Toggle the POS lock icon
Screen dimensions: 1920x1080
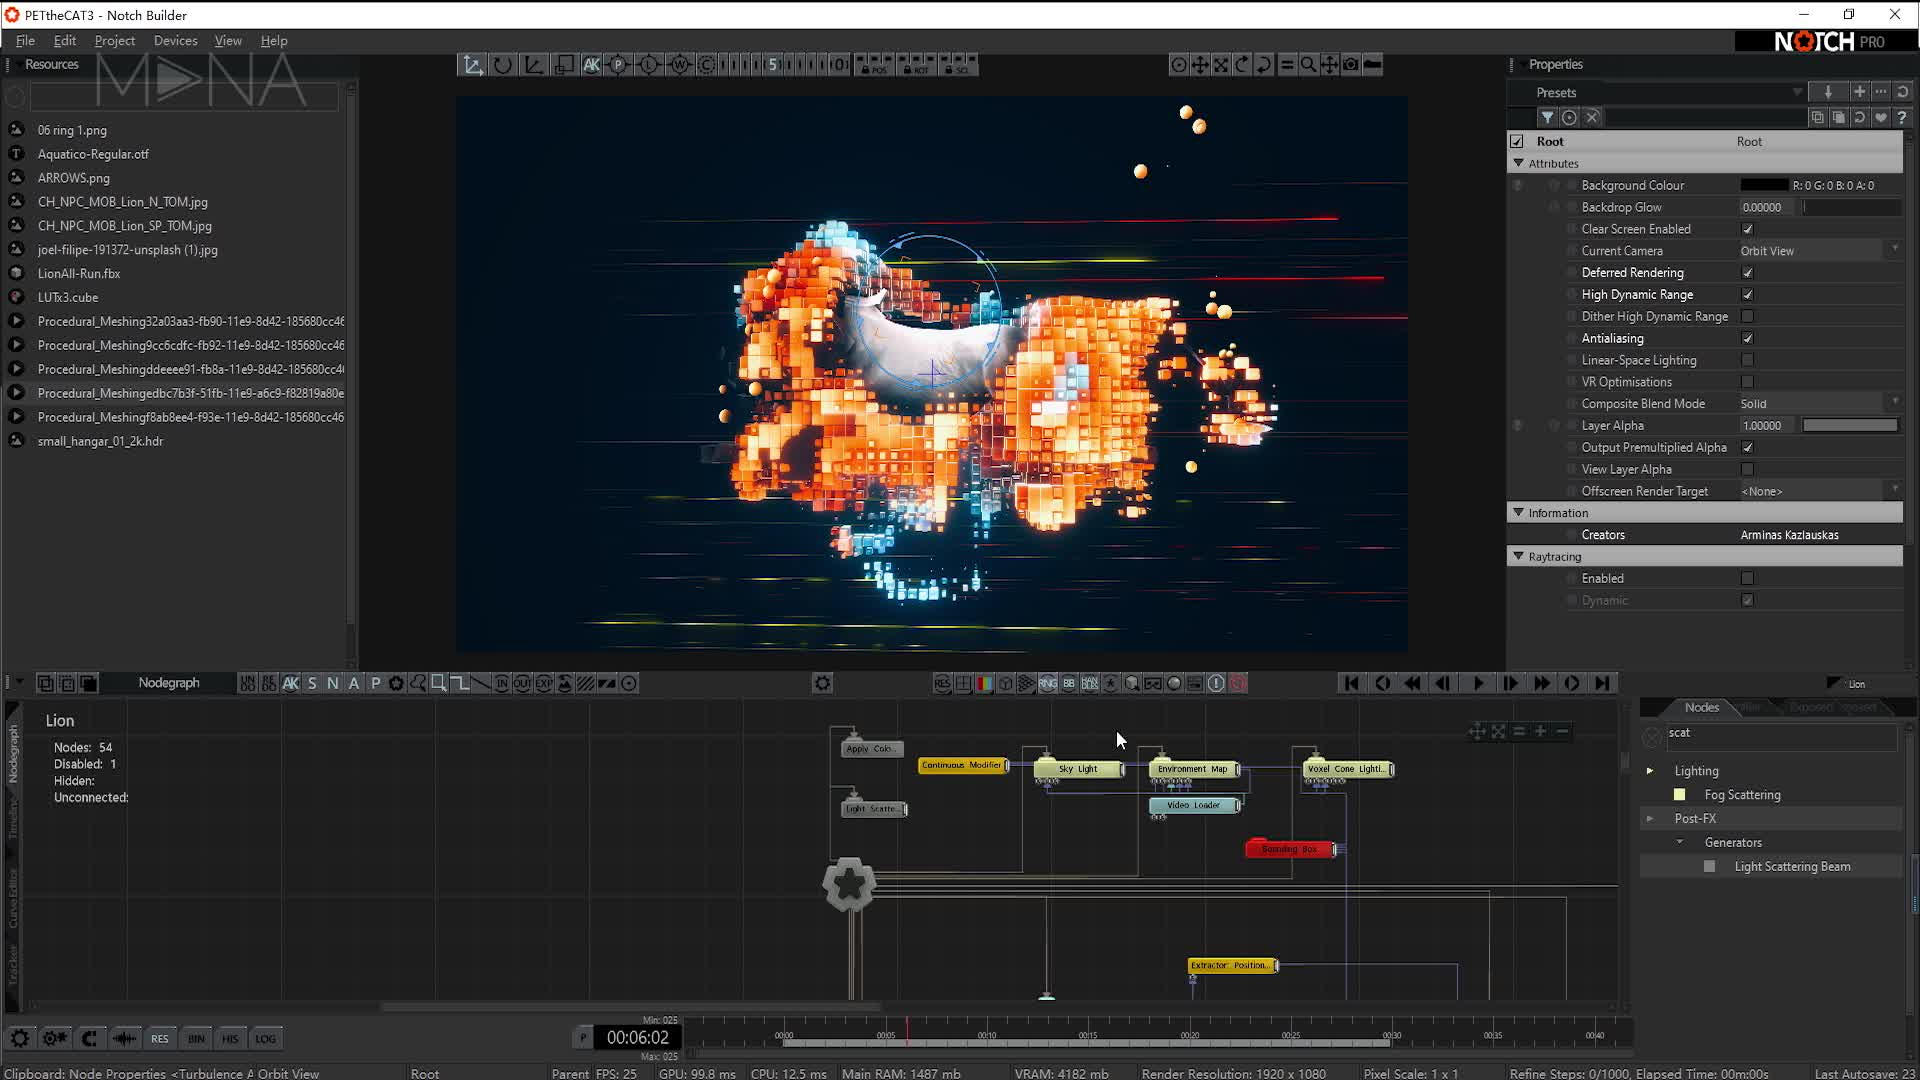click(x=875, y=65)
